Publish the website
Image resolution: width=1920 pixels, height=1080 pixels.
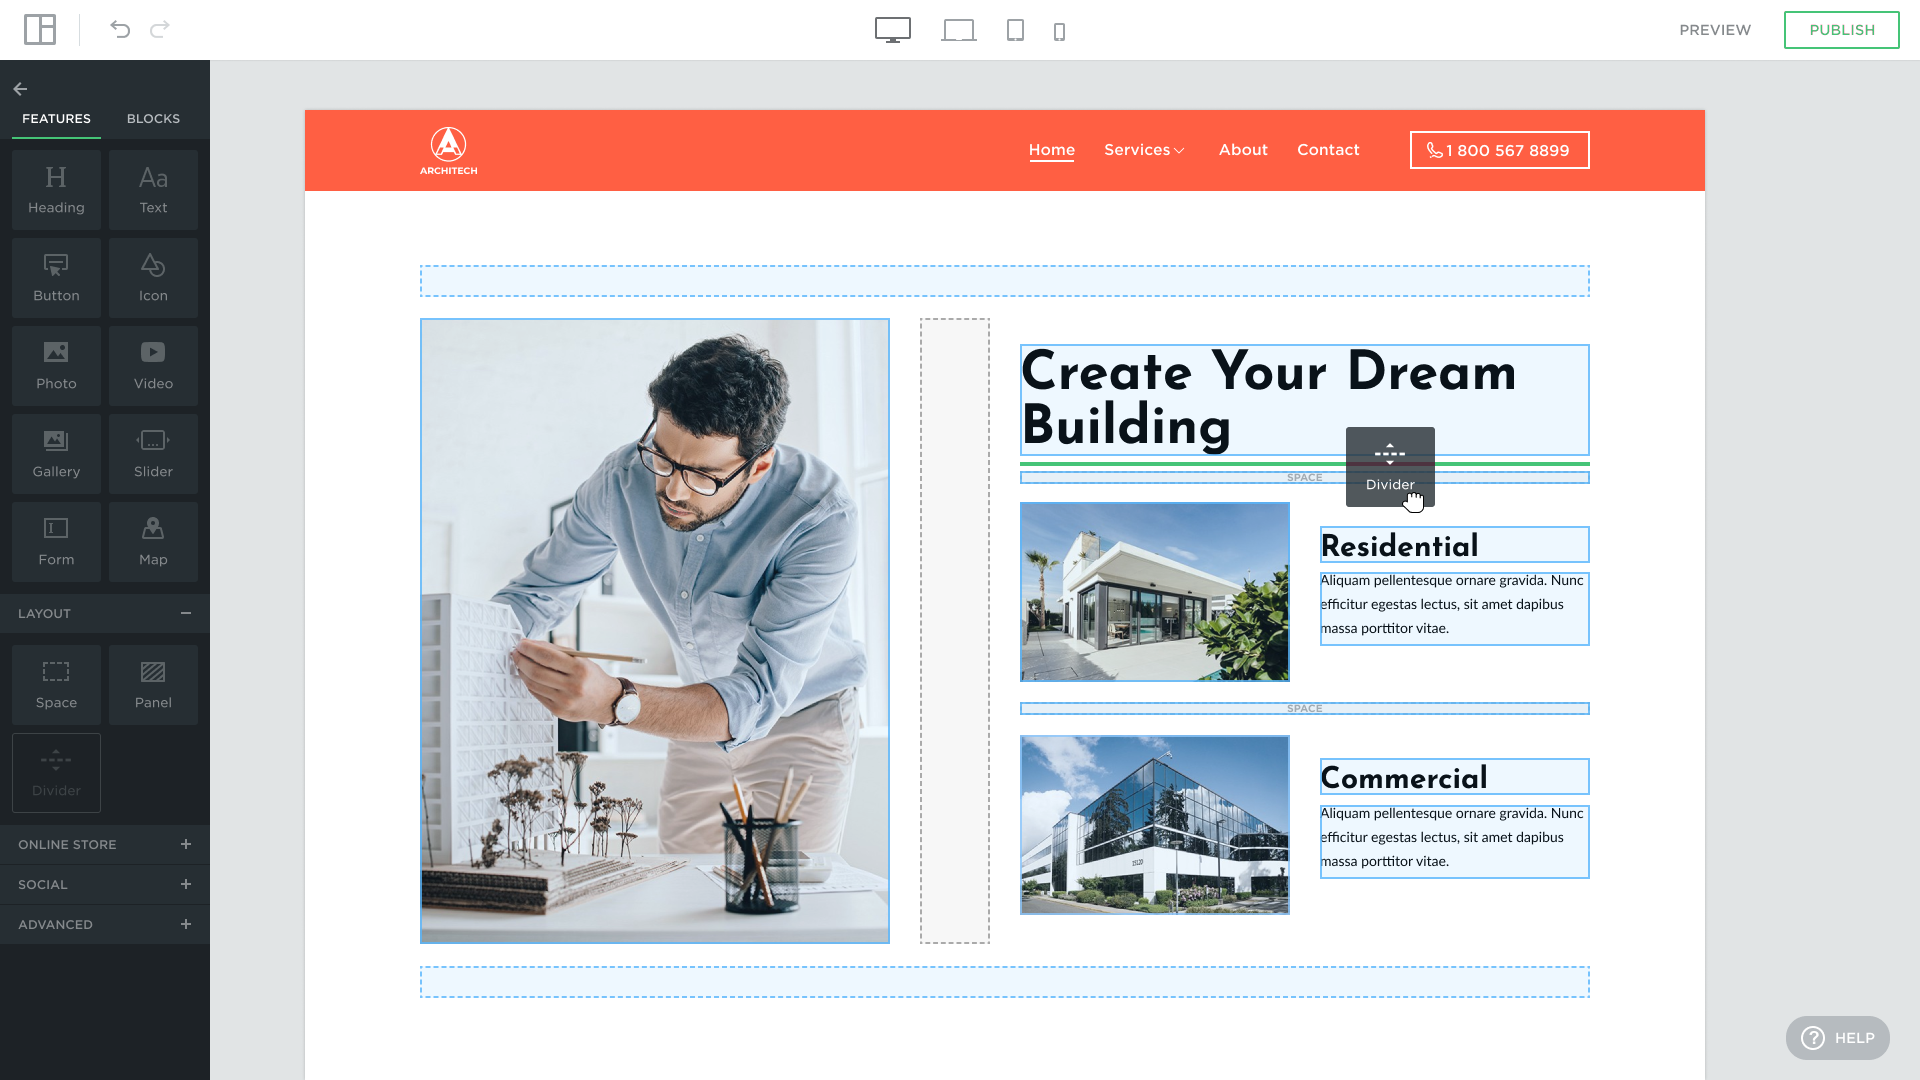click(1841, 30)
